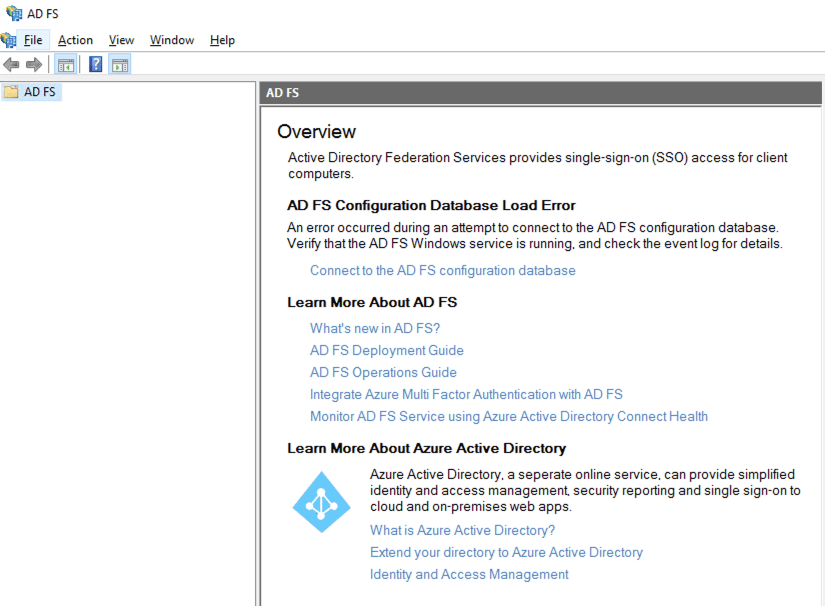Open the What is Azure Active Directory link

coord(462,531)
